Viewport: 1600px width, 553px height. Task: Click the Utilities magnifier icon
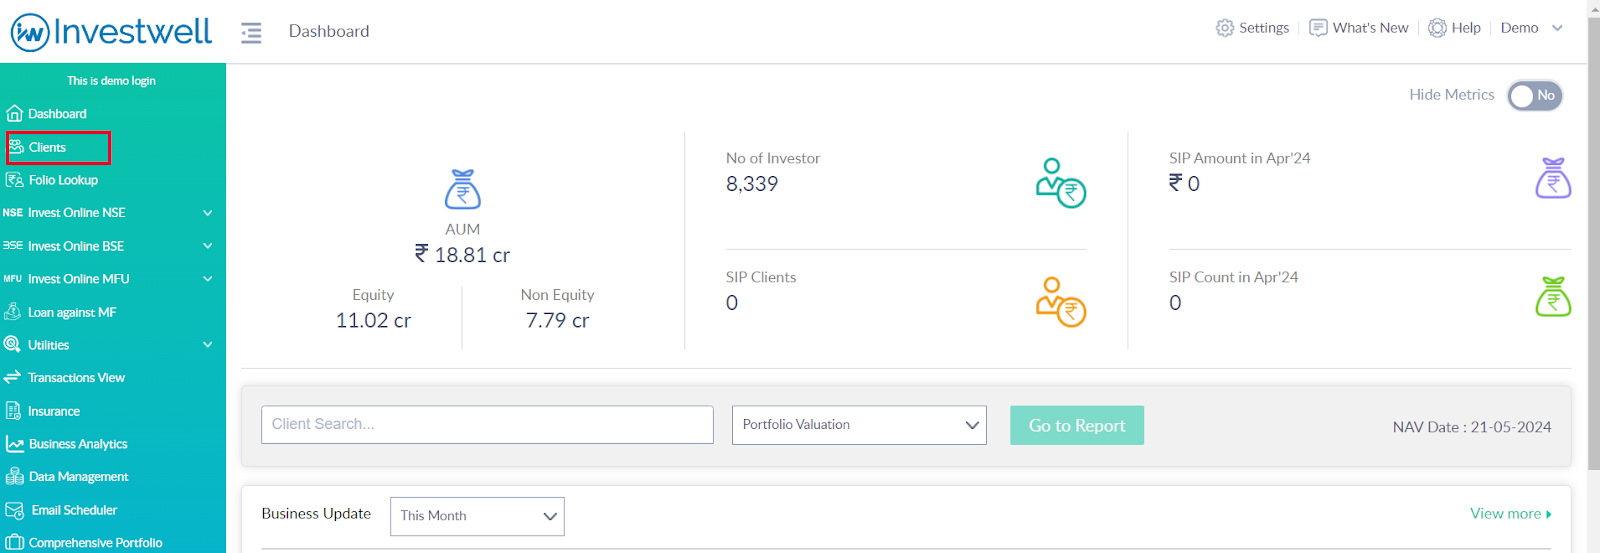(x=12, y=344)
